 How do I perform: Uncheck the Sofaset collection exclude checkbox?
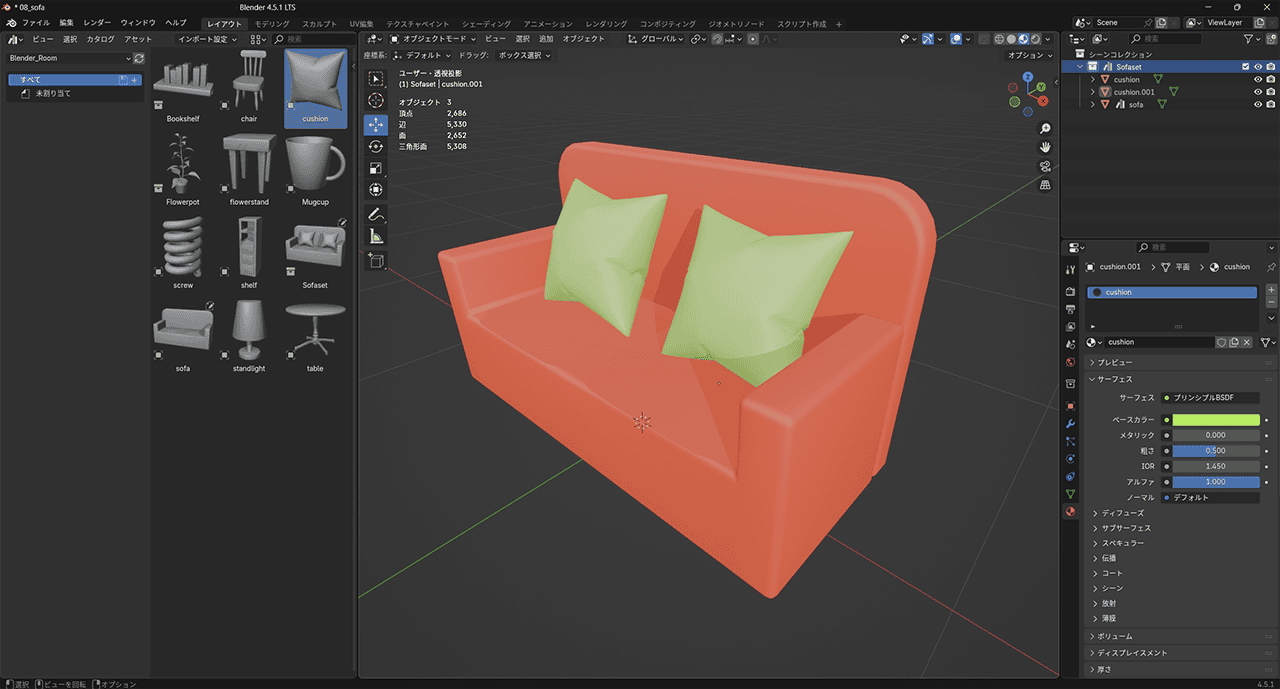coord(1245,67)
